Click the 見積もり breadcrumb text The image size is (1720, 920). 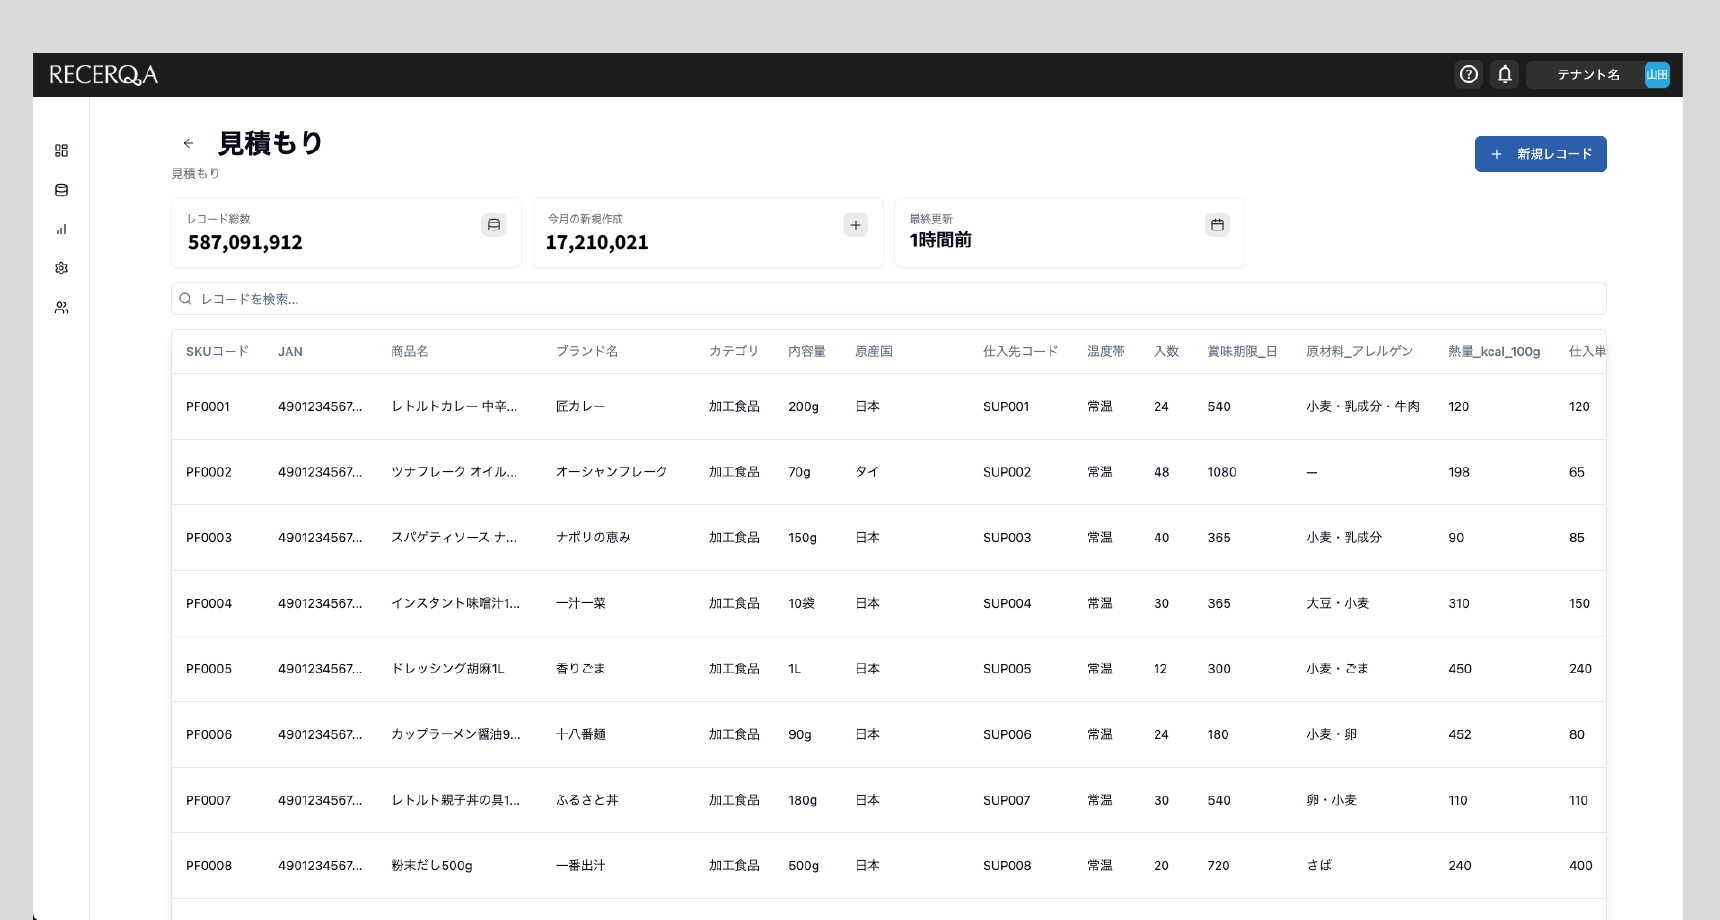click(195, 174)
